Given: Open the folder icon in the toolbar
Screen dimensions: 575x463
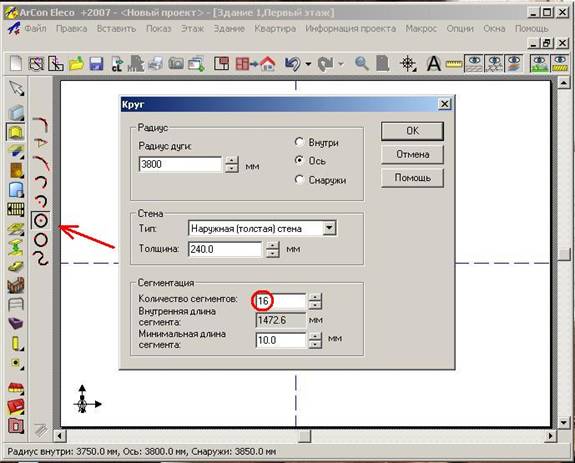Looking at the screenshot, I should click(x=77, y=64).
